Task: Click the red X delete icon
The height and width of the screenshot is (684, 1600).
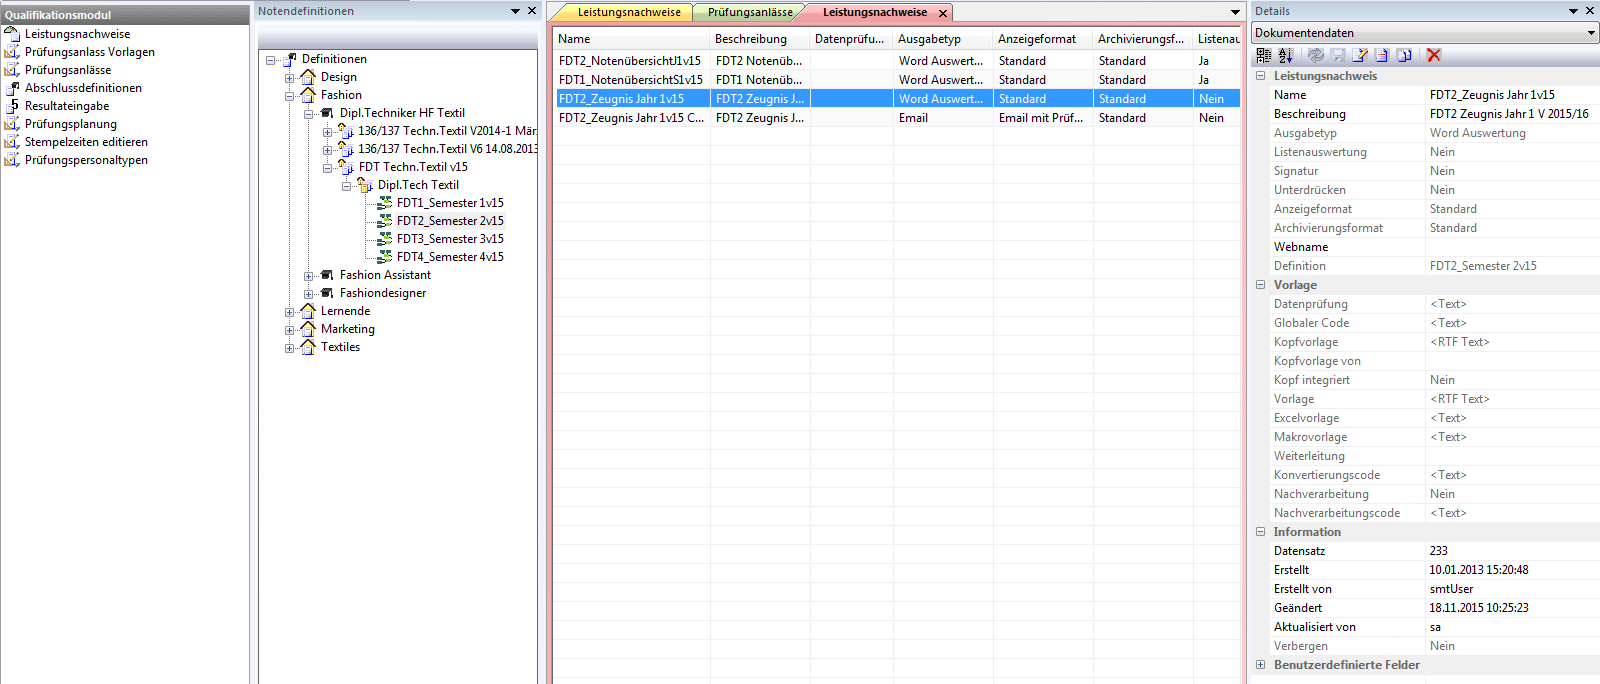Action: (1434, 56)
